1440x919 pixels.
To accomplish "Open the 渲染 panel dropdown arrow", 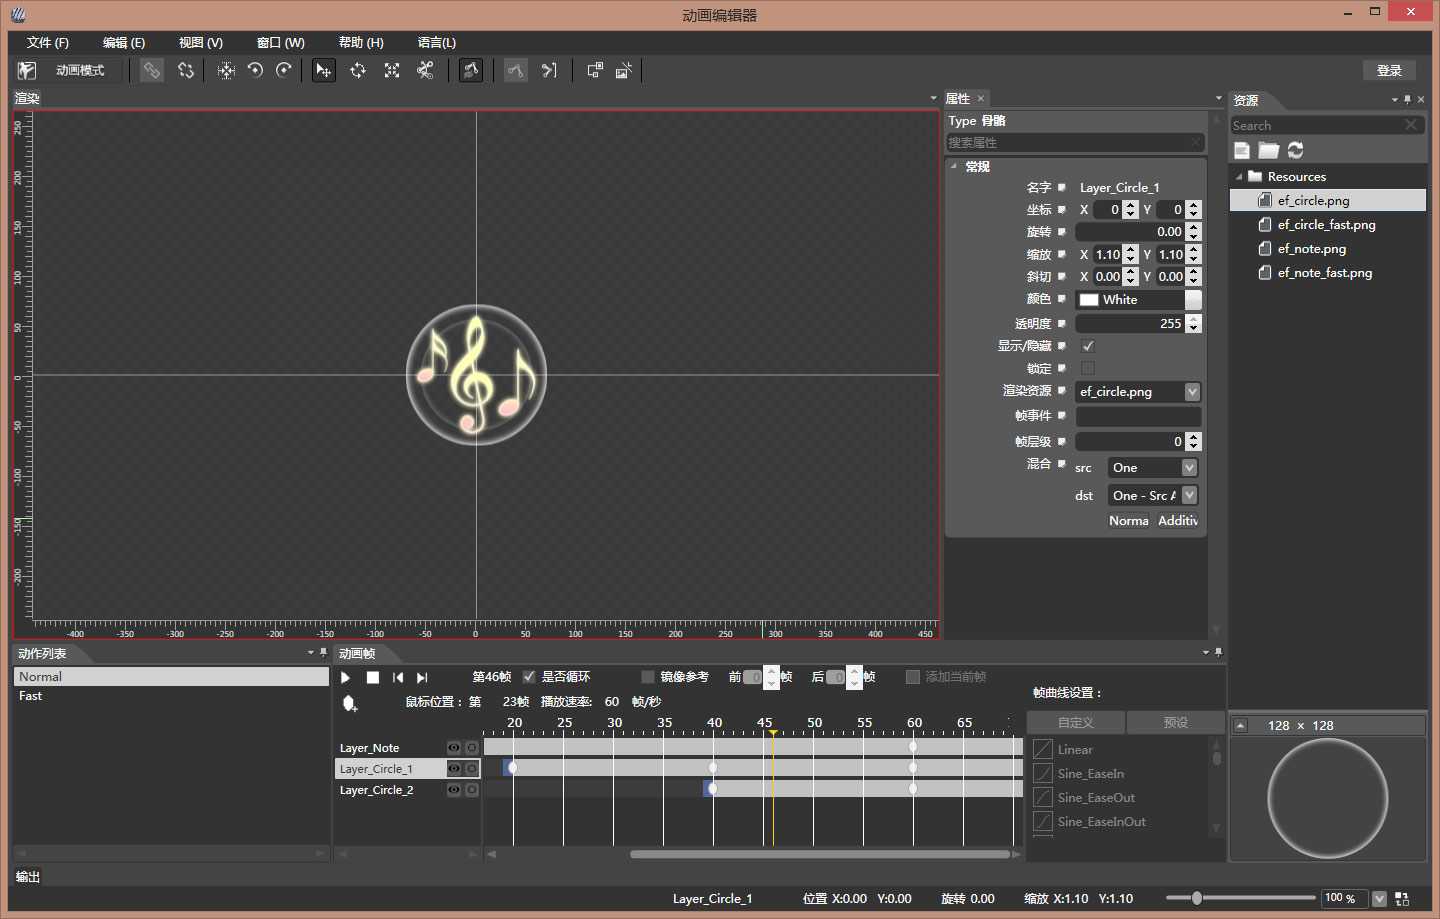I will 933,98.
